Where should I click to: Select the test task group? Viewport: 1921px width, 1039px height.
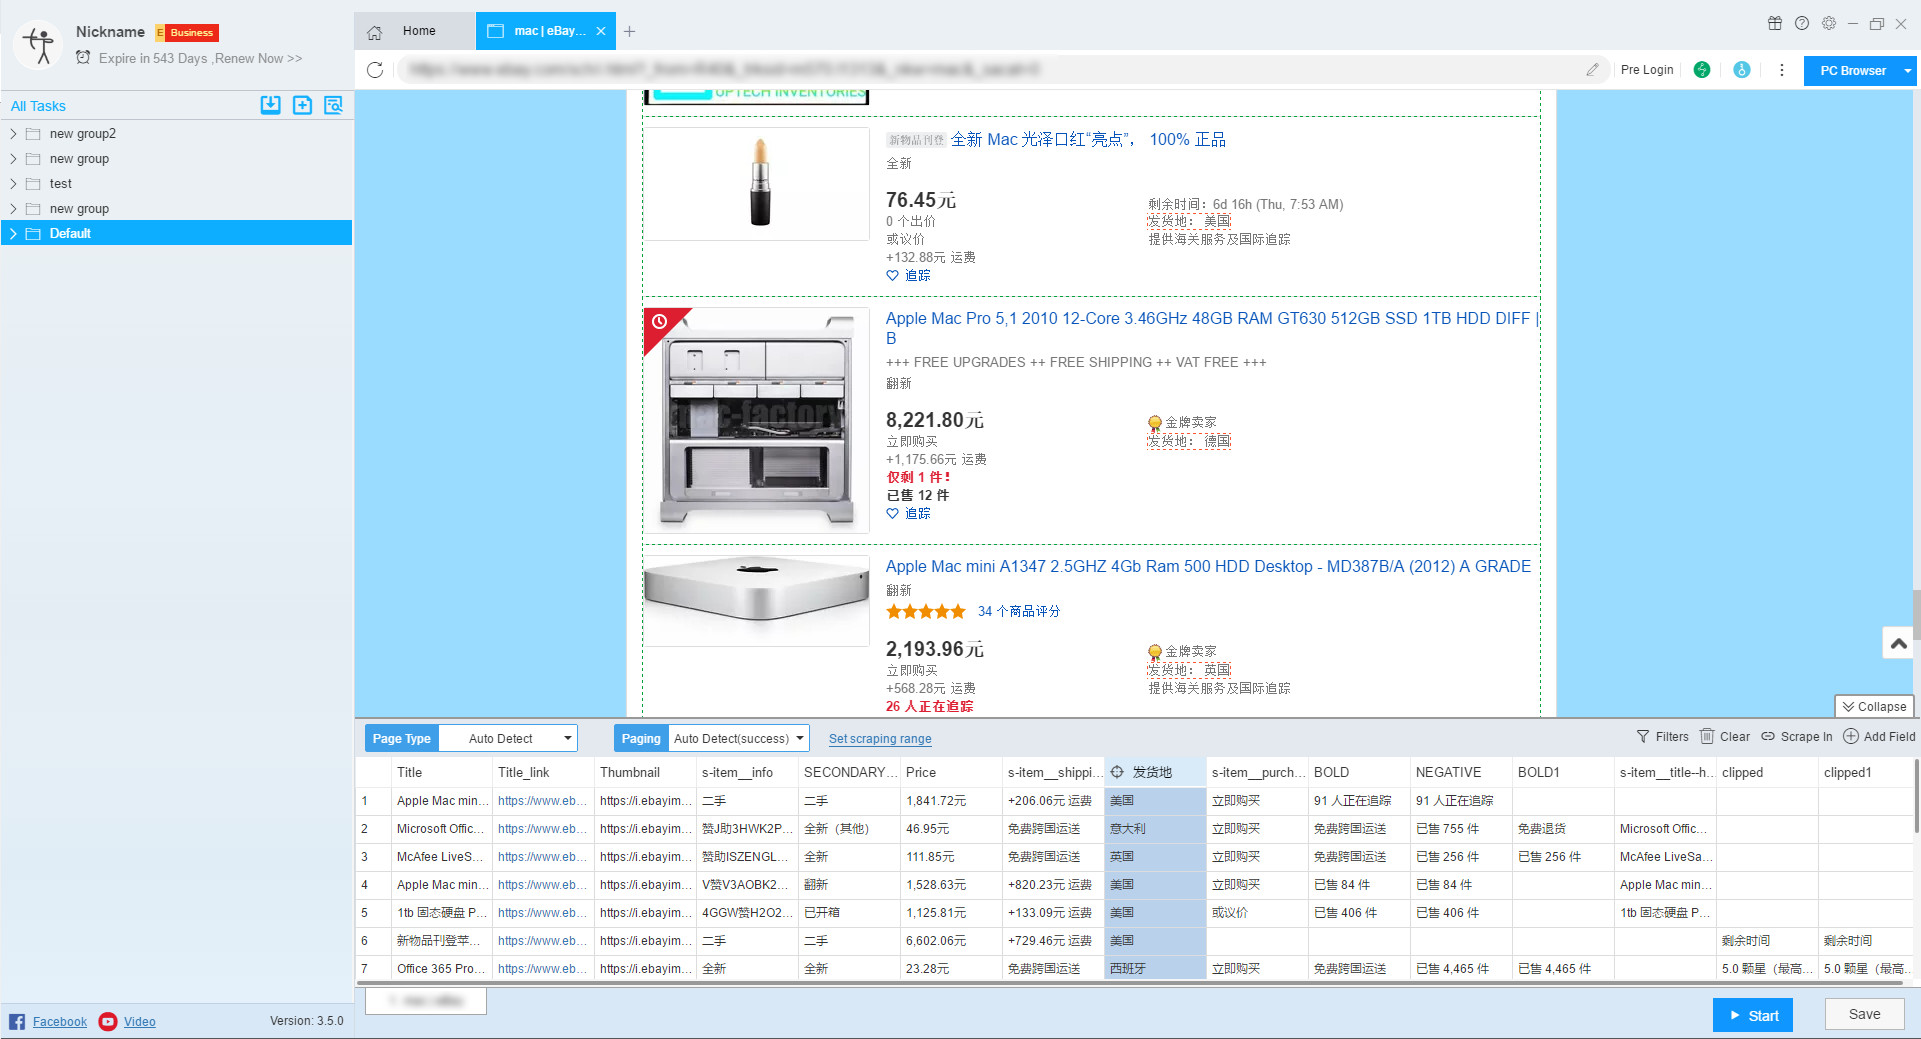[176, 183]
